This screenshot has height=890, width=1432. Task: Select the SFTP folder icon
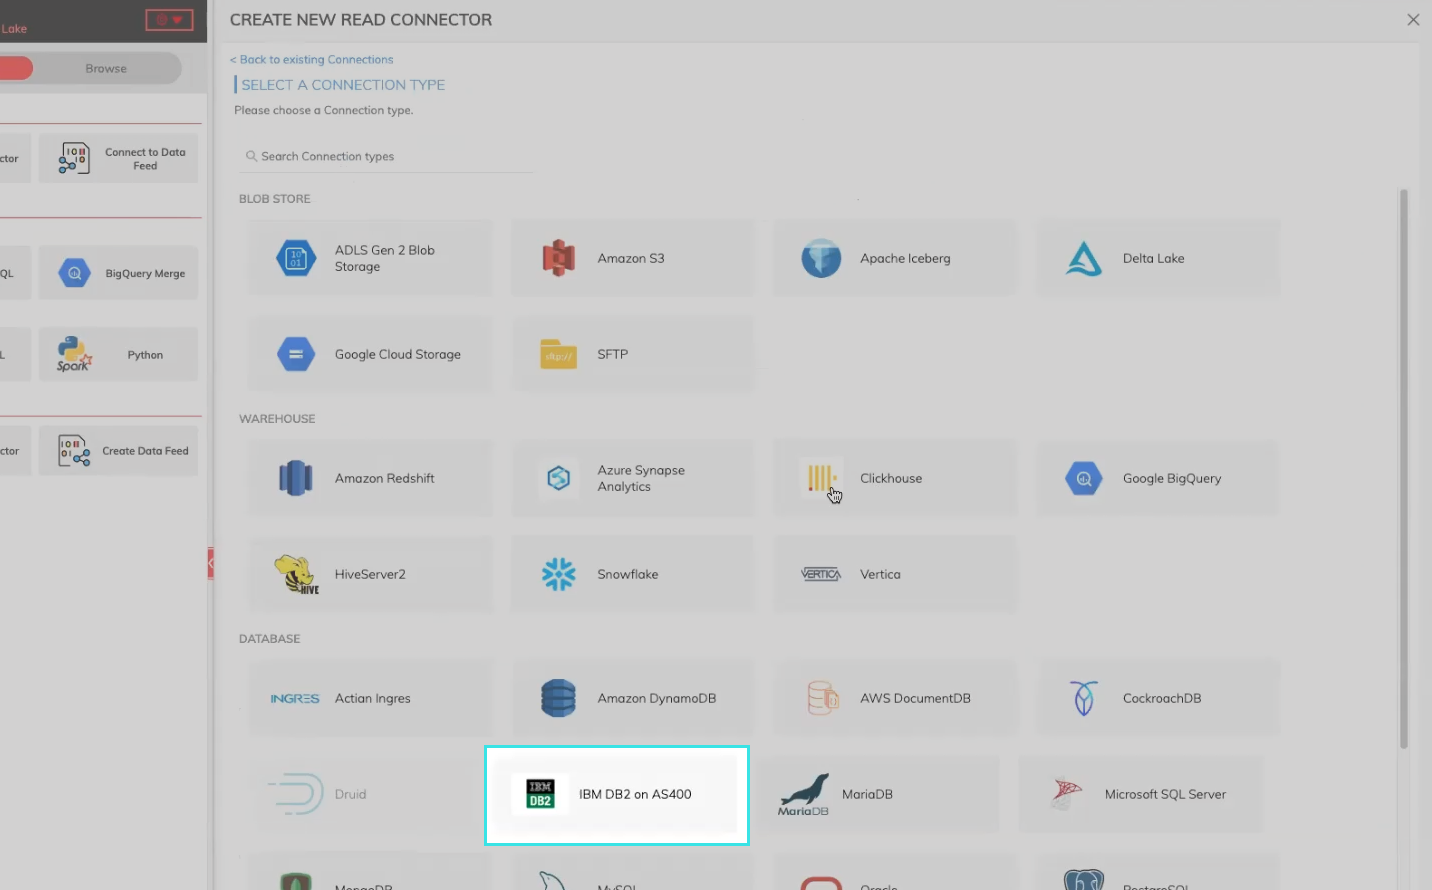pos(558,354)
